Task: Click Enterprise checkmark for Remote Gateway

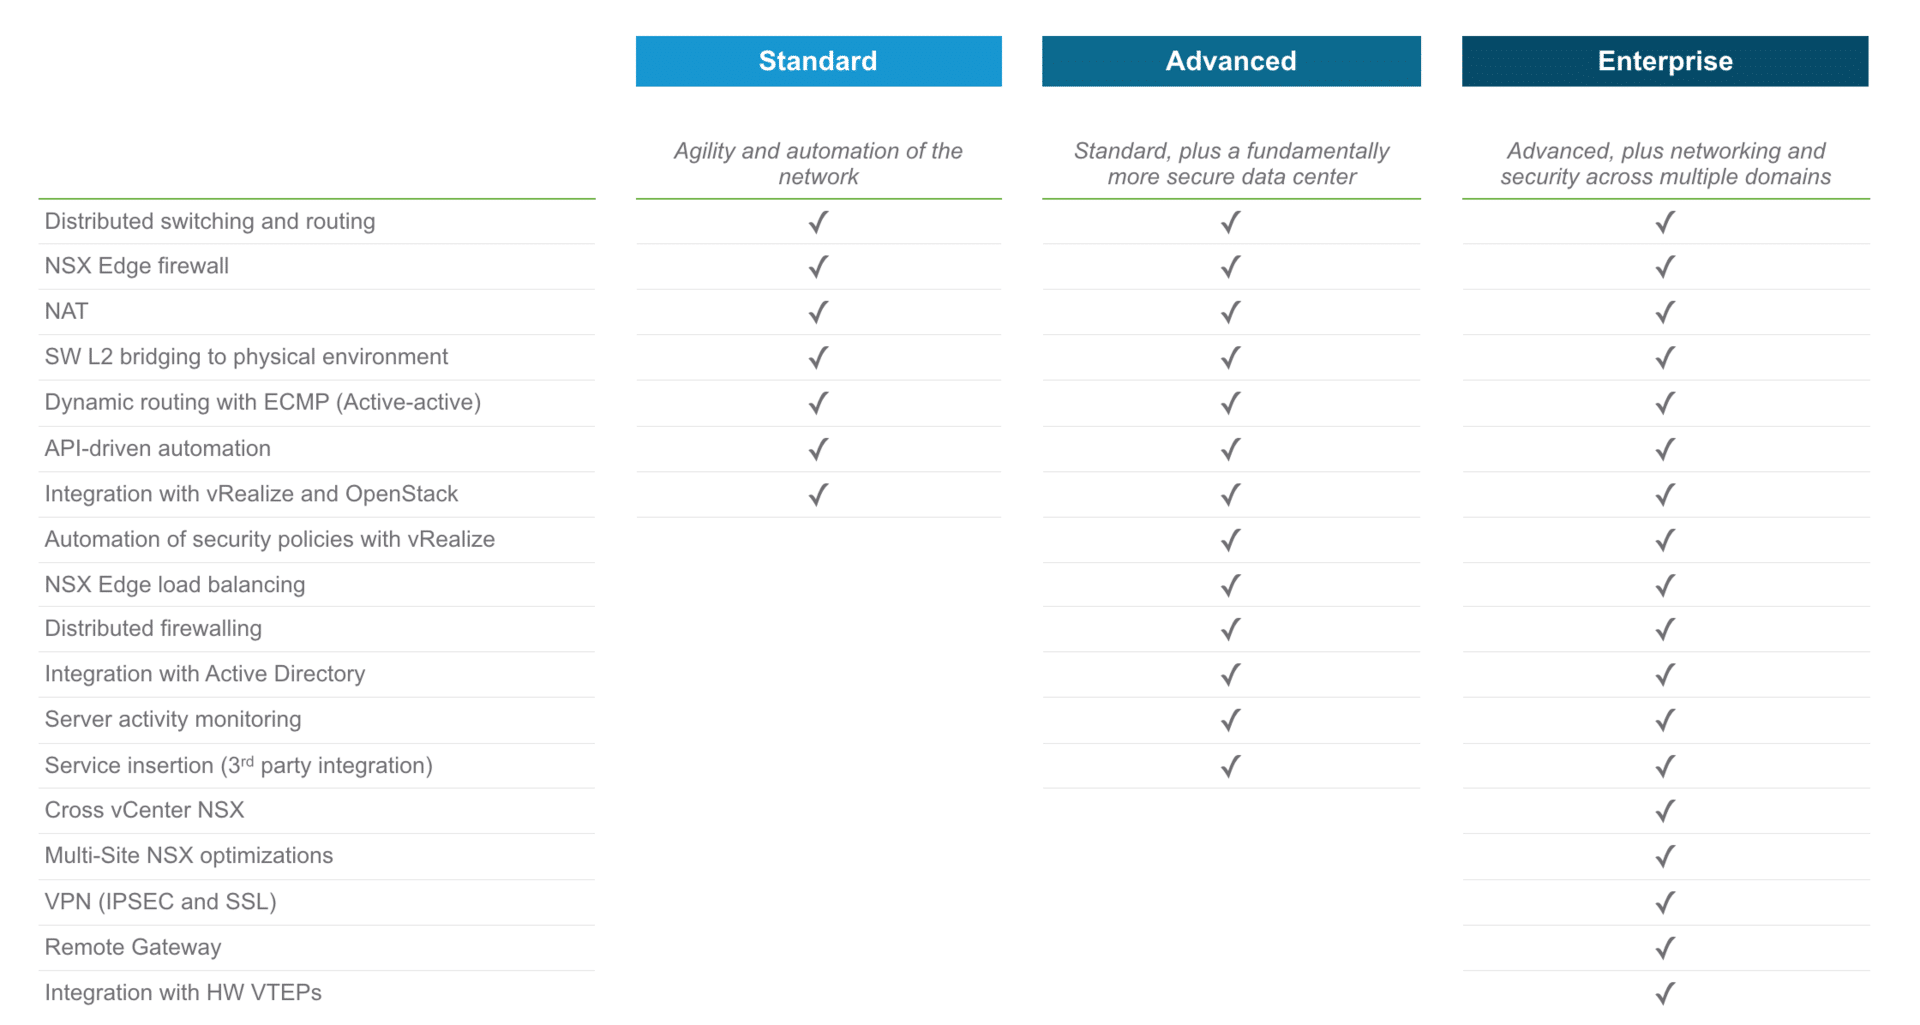Action: coord(1664,948)
